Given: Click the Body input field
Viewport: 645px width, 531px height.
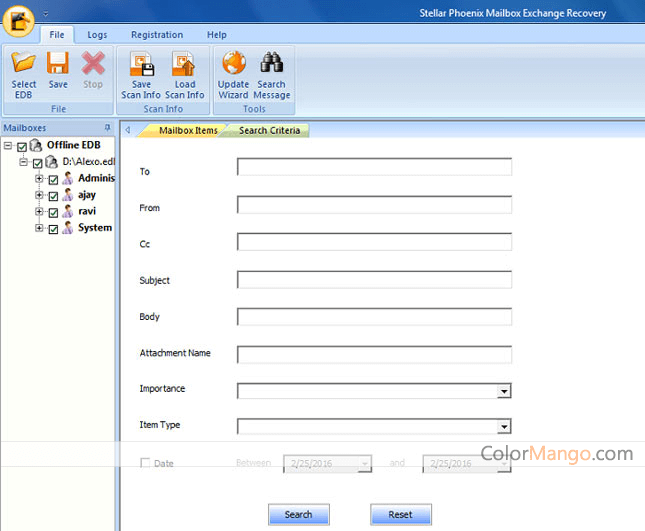Looking at the screenshot, I should [374, 317].
